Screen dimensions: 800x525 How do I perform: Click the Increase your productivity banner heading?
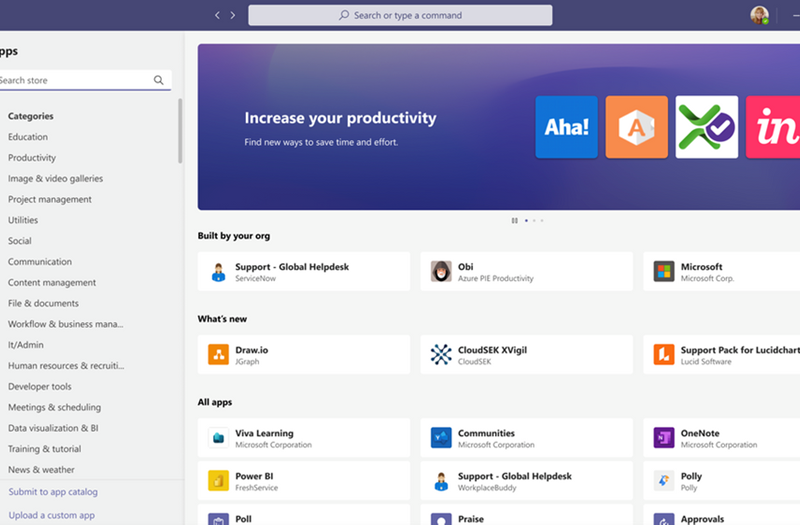coord(340,118)
